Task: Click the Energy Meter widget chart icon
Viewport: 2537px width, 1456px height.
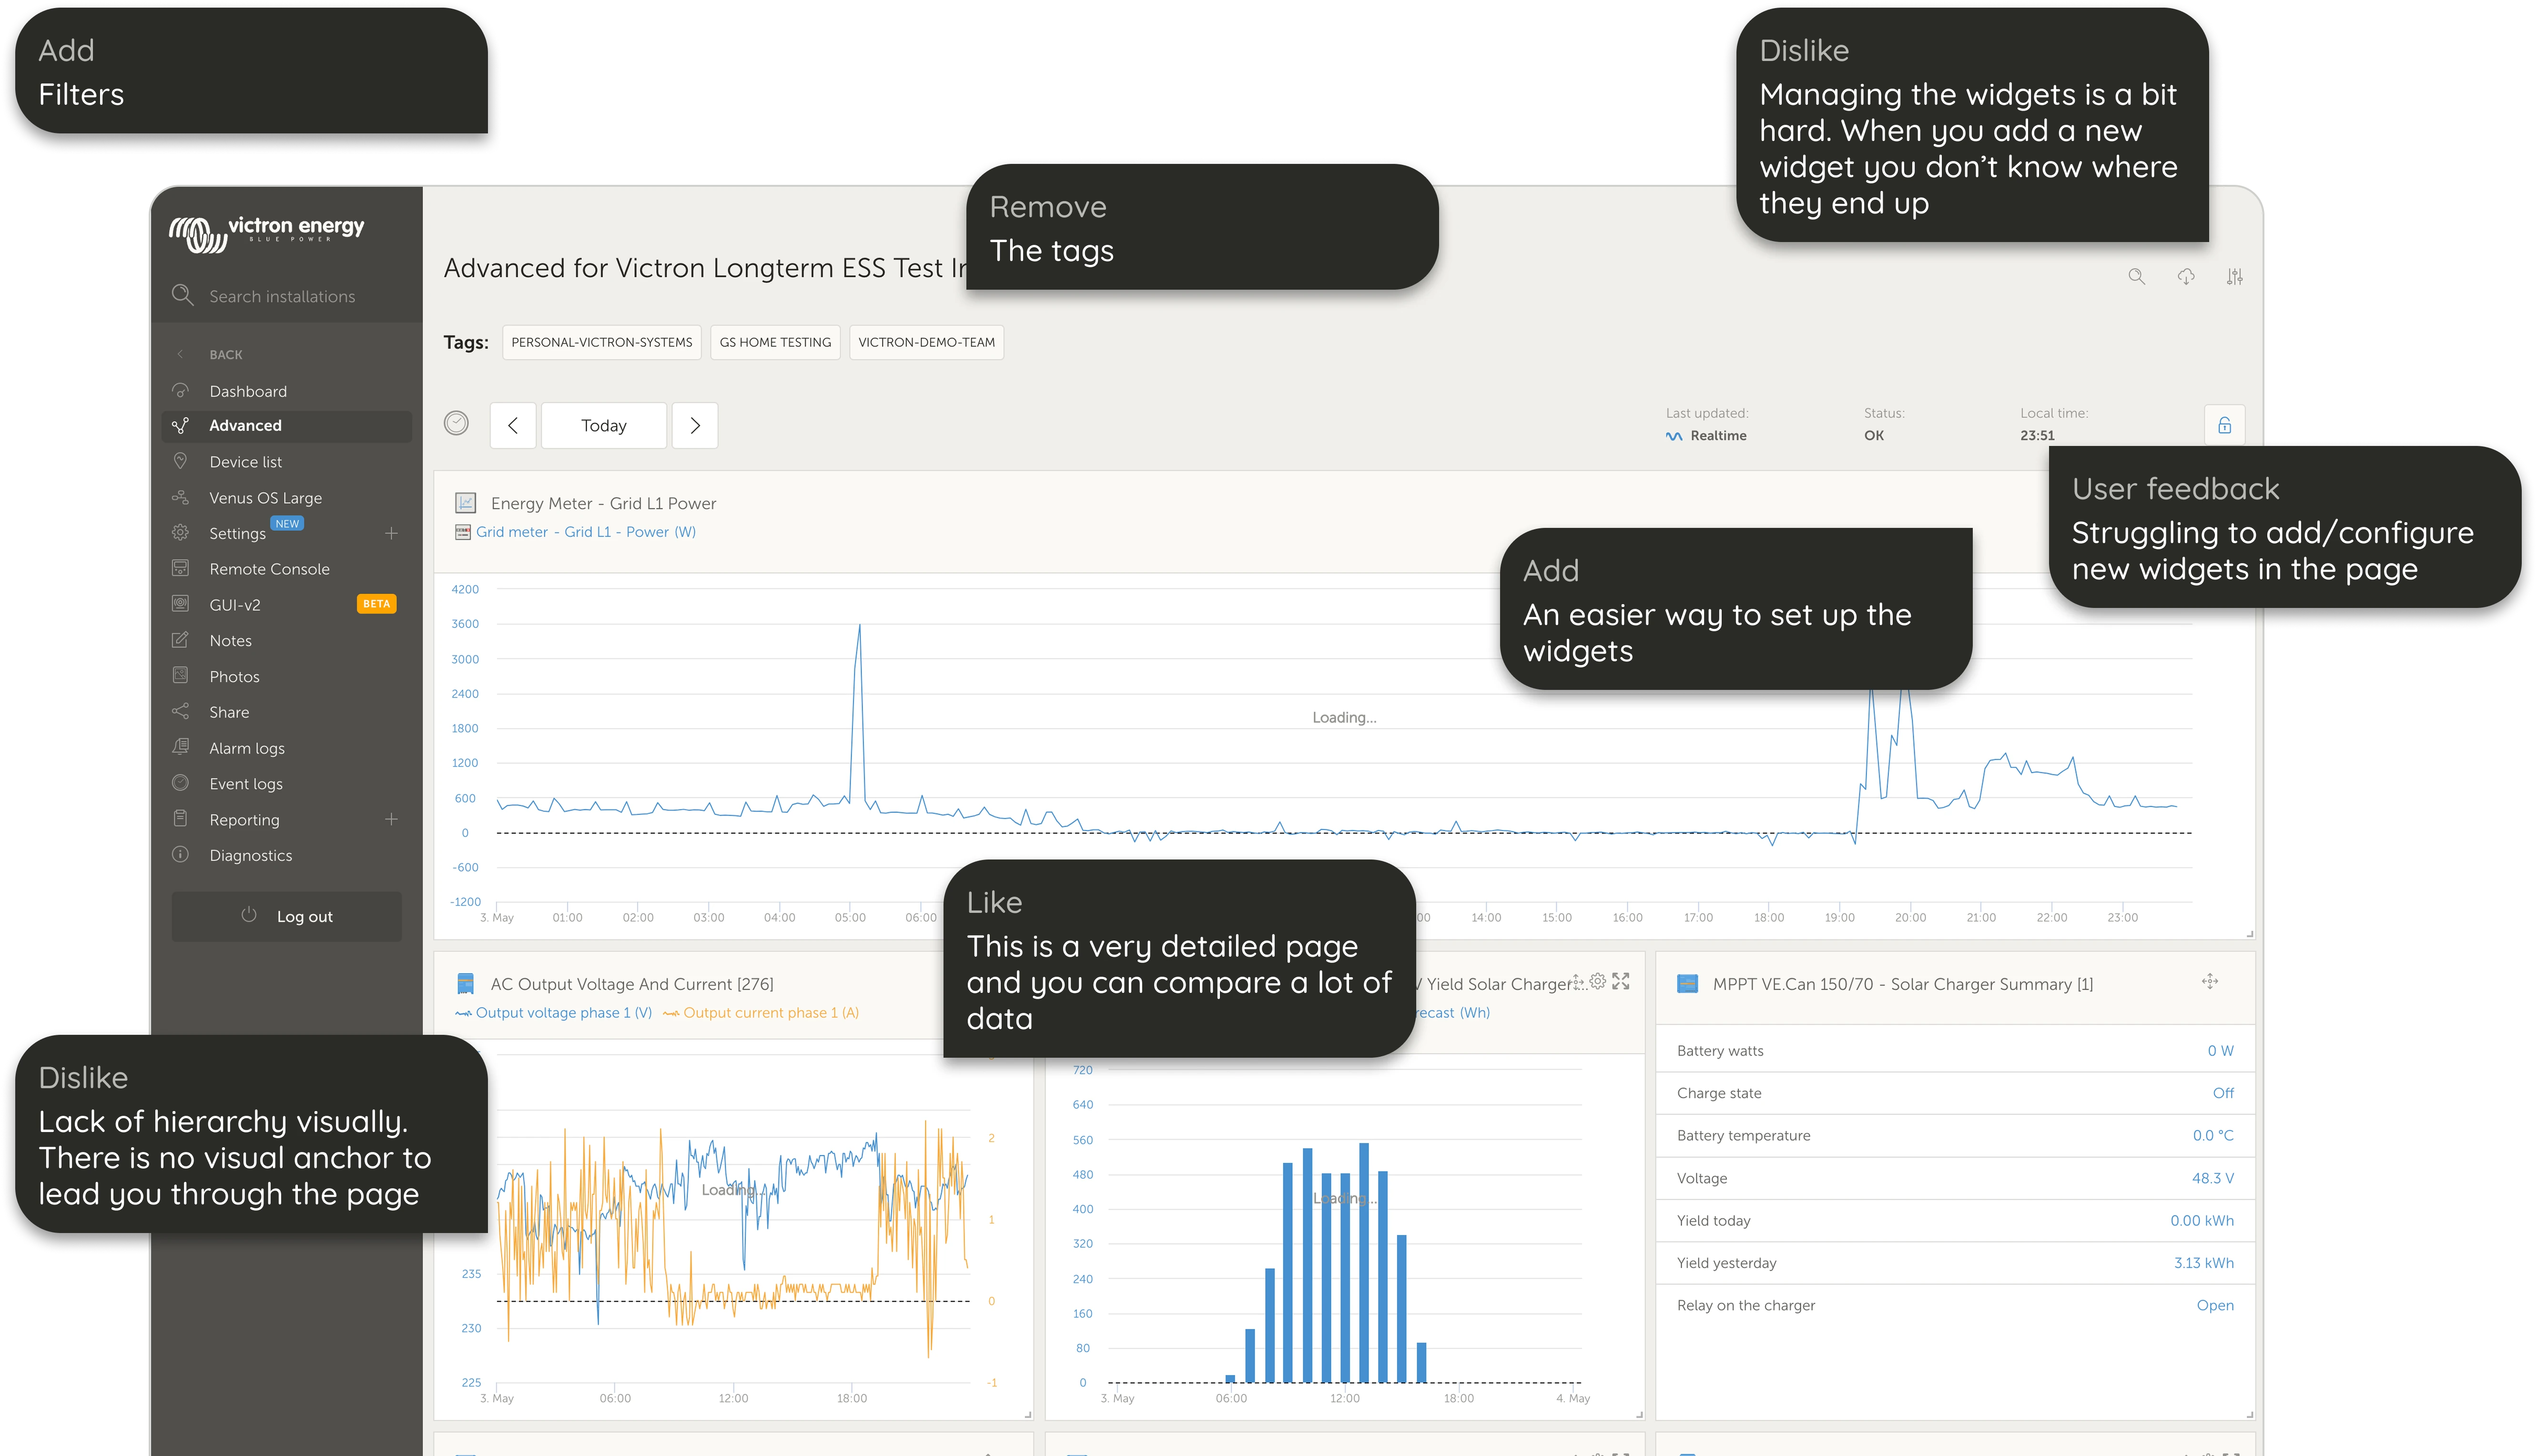Action: point(466,503)
